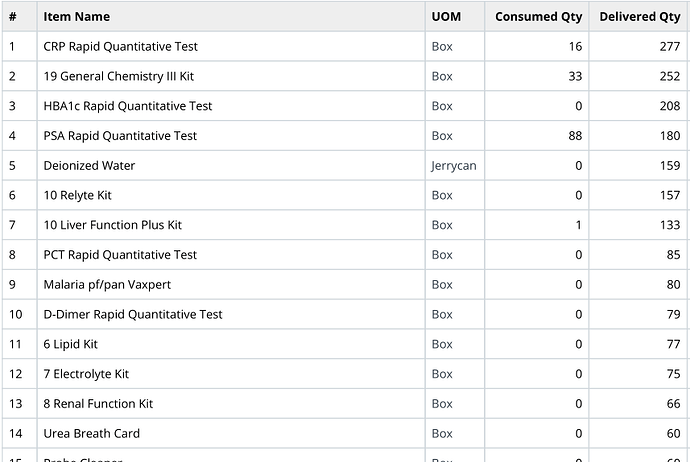Image resolution: width=690 pixels, height=462 pixels.
Task: Click the Box link for 6 Lipid Kit
Action: coord(442,344)
